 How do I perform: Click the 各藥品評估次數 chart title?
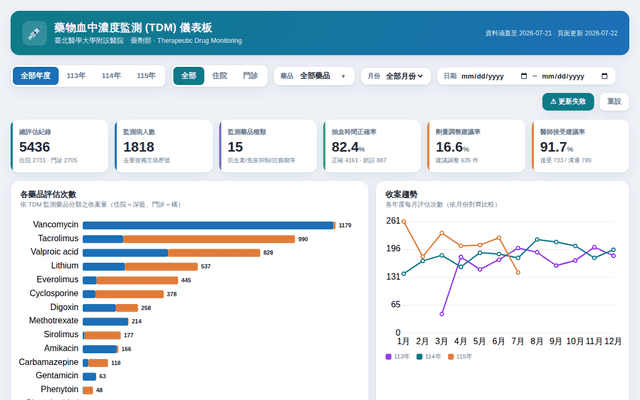pos(48,195)
